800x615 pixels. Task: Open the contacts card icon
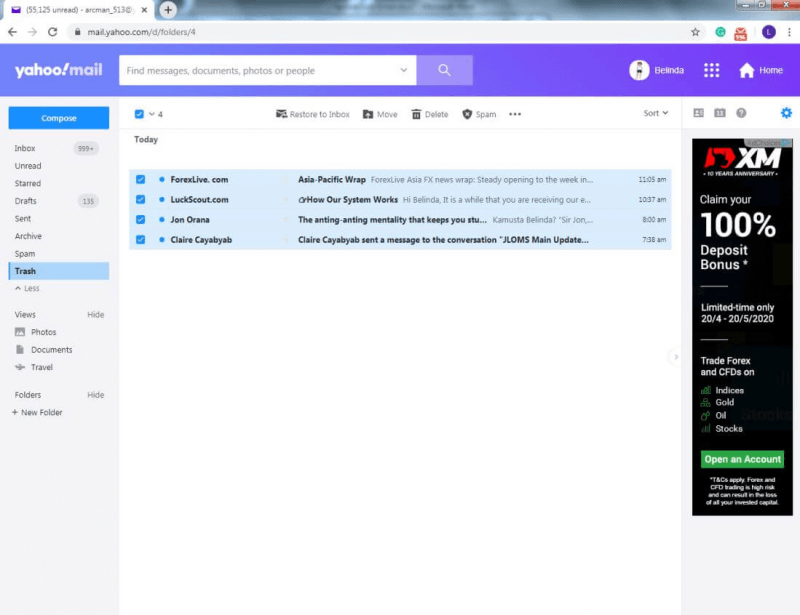(x=698, y=113)
